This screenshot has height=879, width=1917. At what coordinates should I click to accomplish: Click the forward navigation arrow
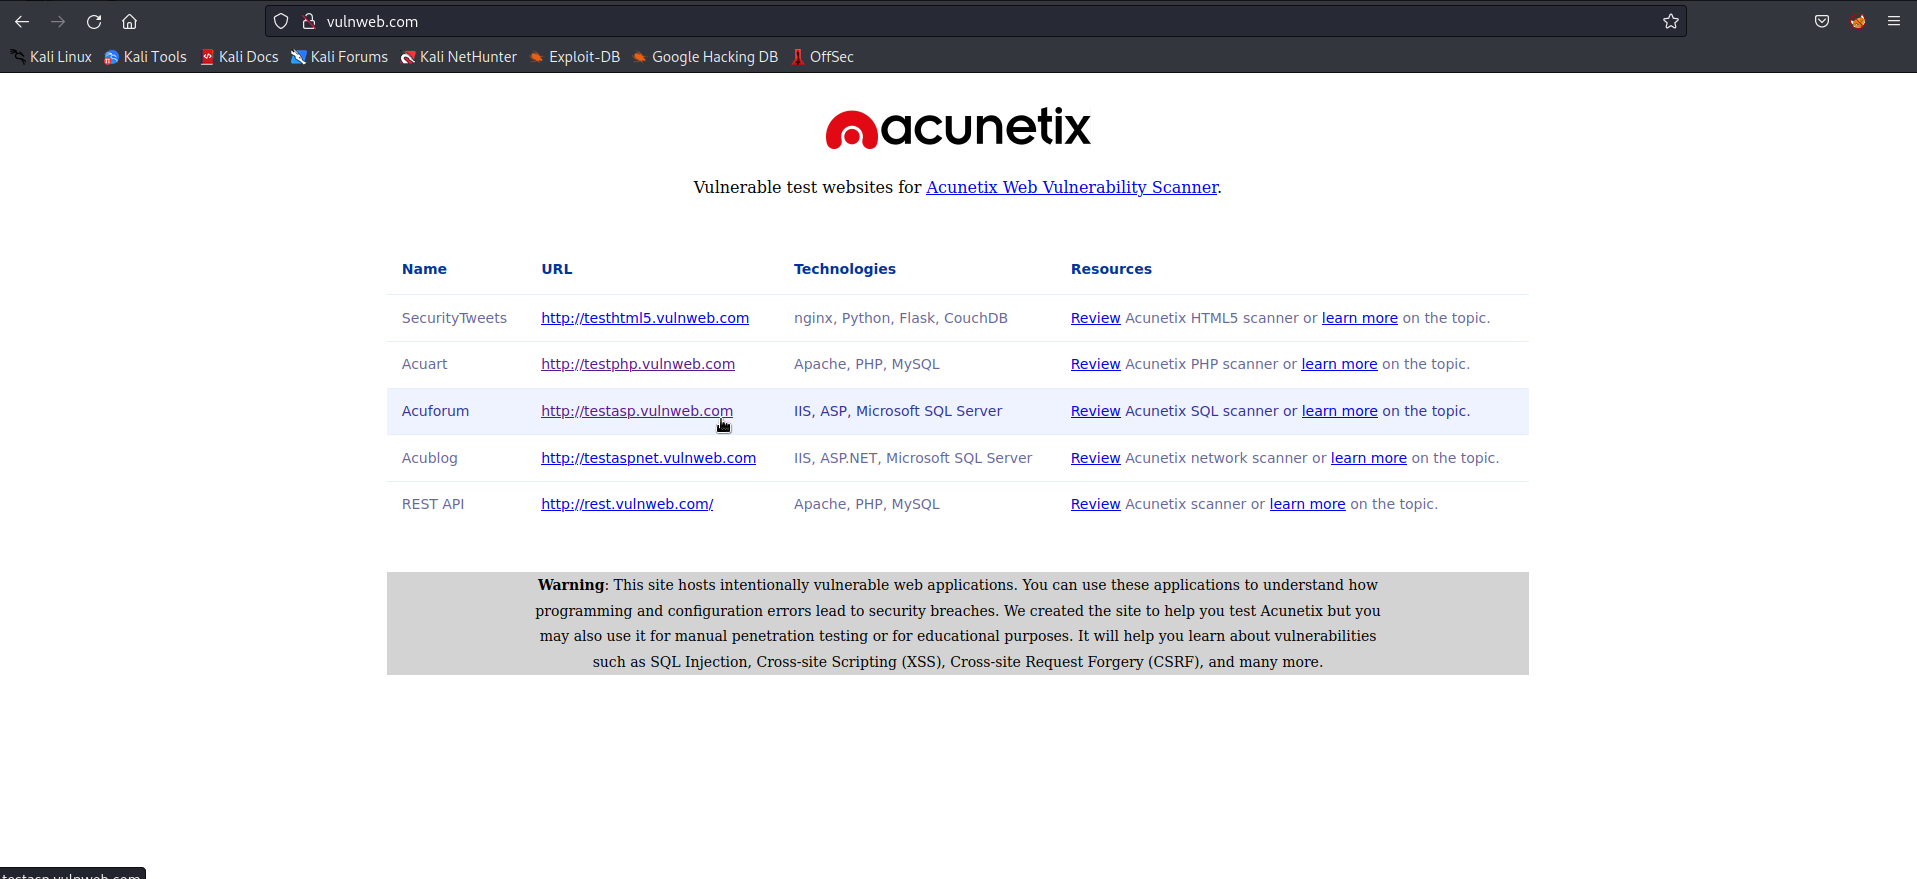coord(58,21)
